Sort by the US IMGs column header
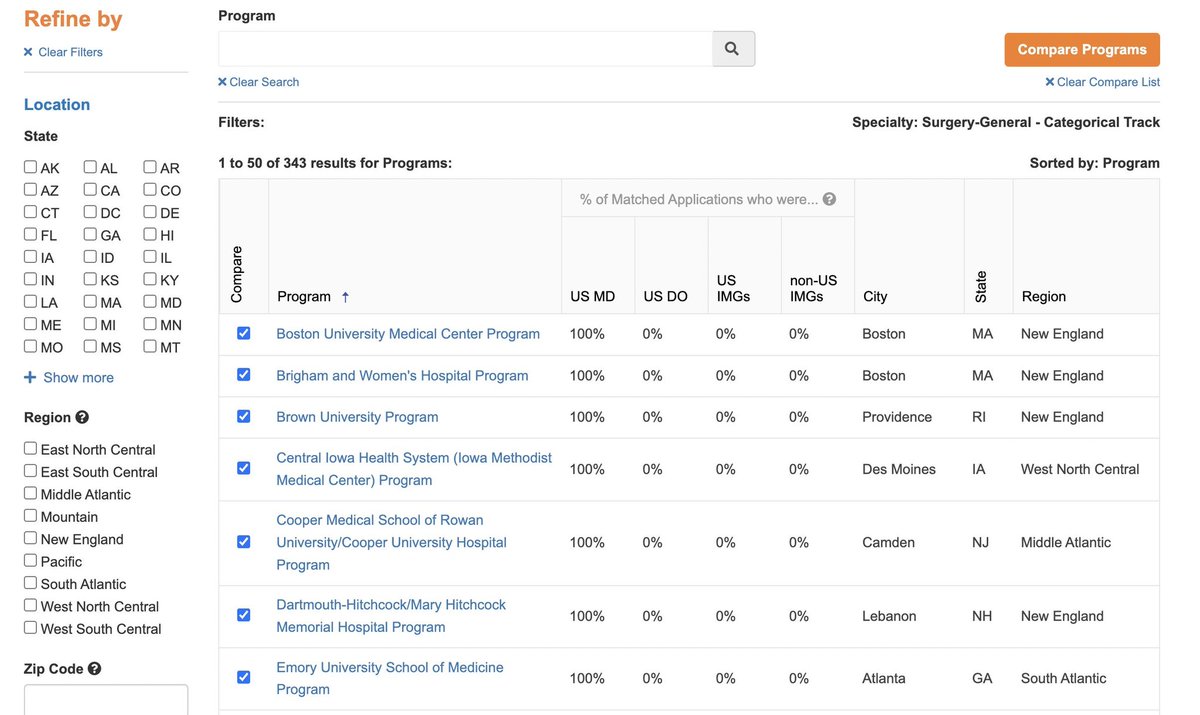 733,288
